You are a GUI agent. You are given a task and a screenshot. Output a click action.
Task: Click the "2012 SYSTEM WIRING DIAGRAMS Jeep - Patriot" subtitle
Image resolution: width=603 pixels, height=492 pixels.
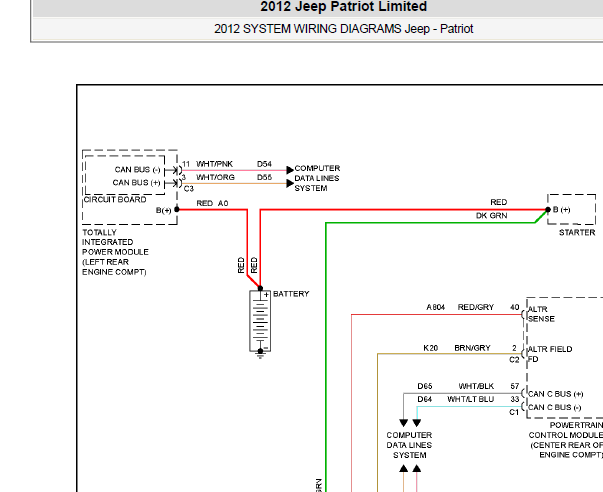(343, 29)
